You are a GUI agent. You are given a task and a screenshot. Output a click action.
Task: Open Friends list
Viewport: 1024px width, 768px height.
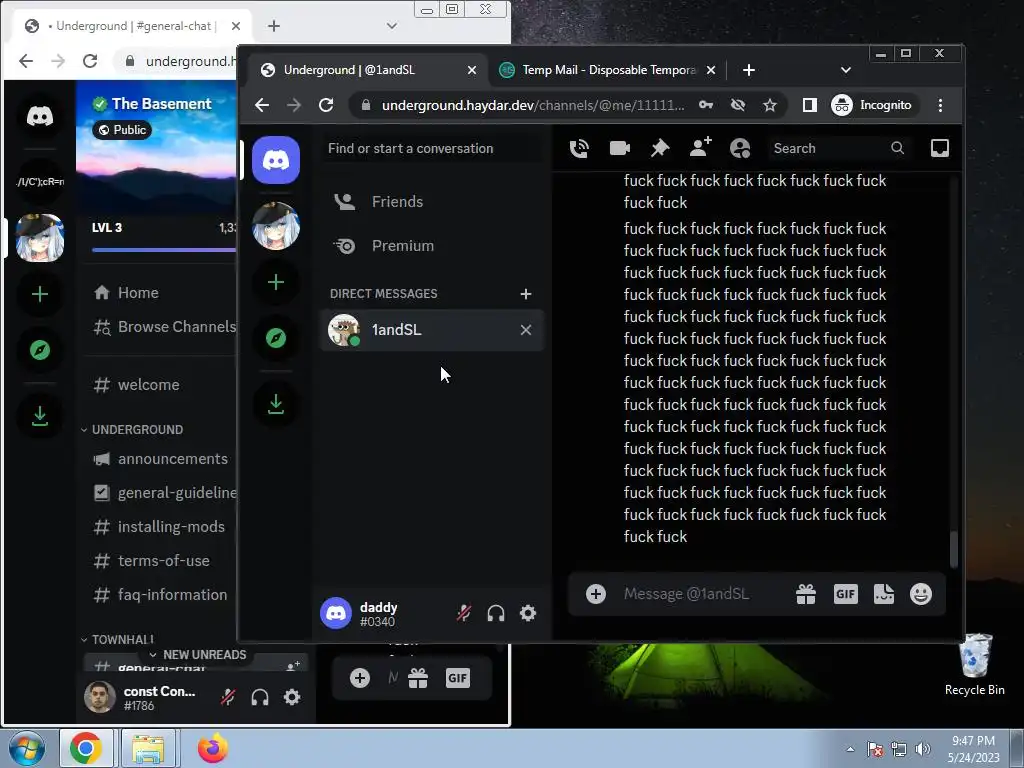tap(432, 202)
